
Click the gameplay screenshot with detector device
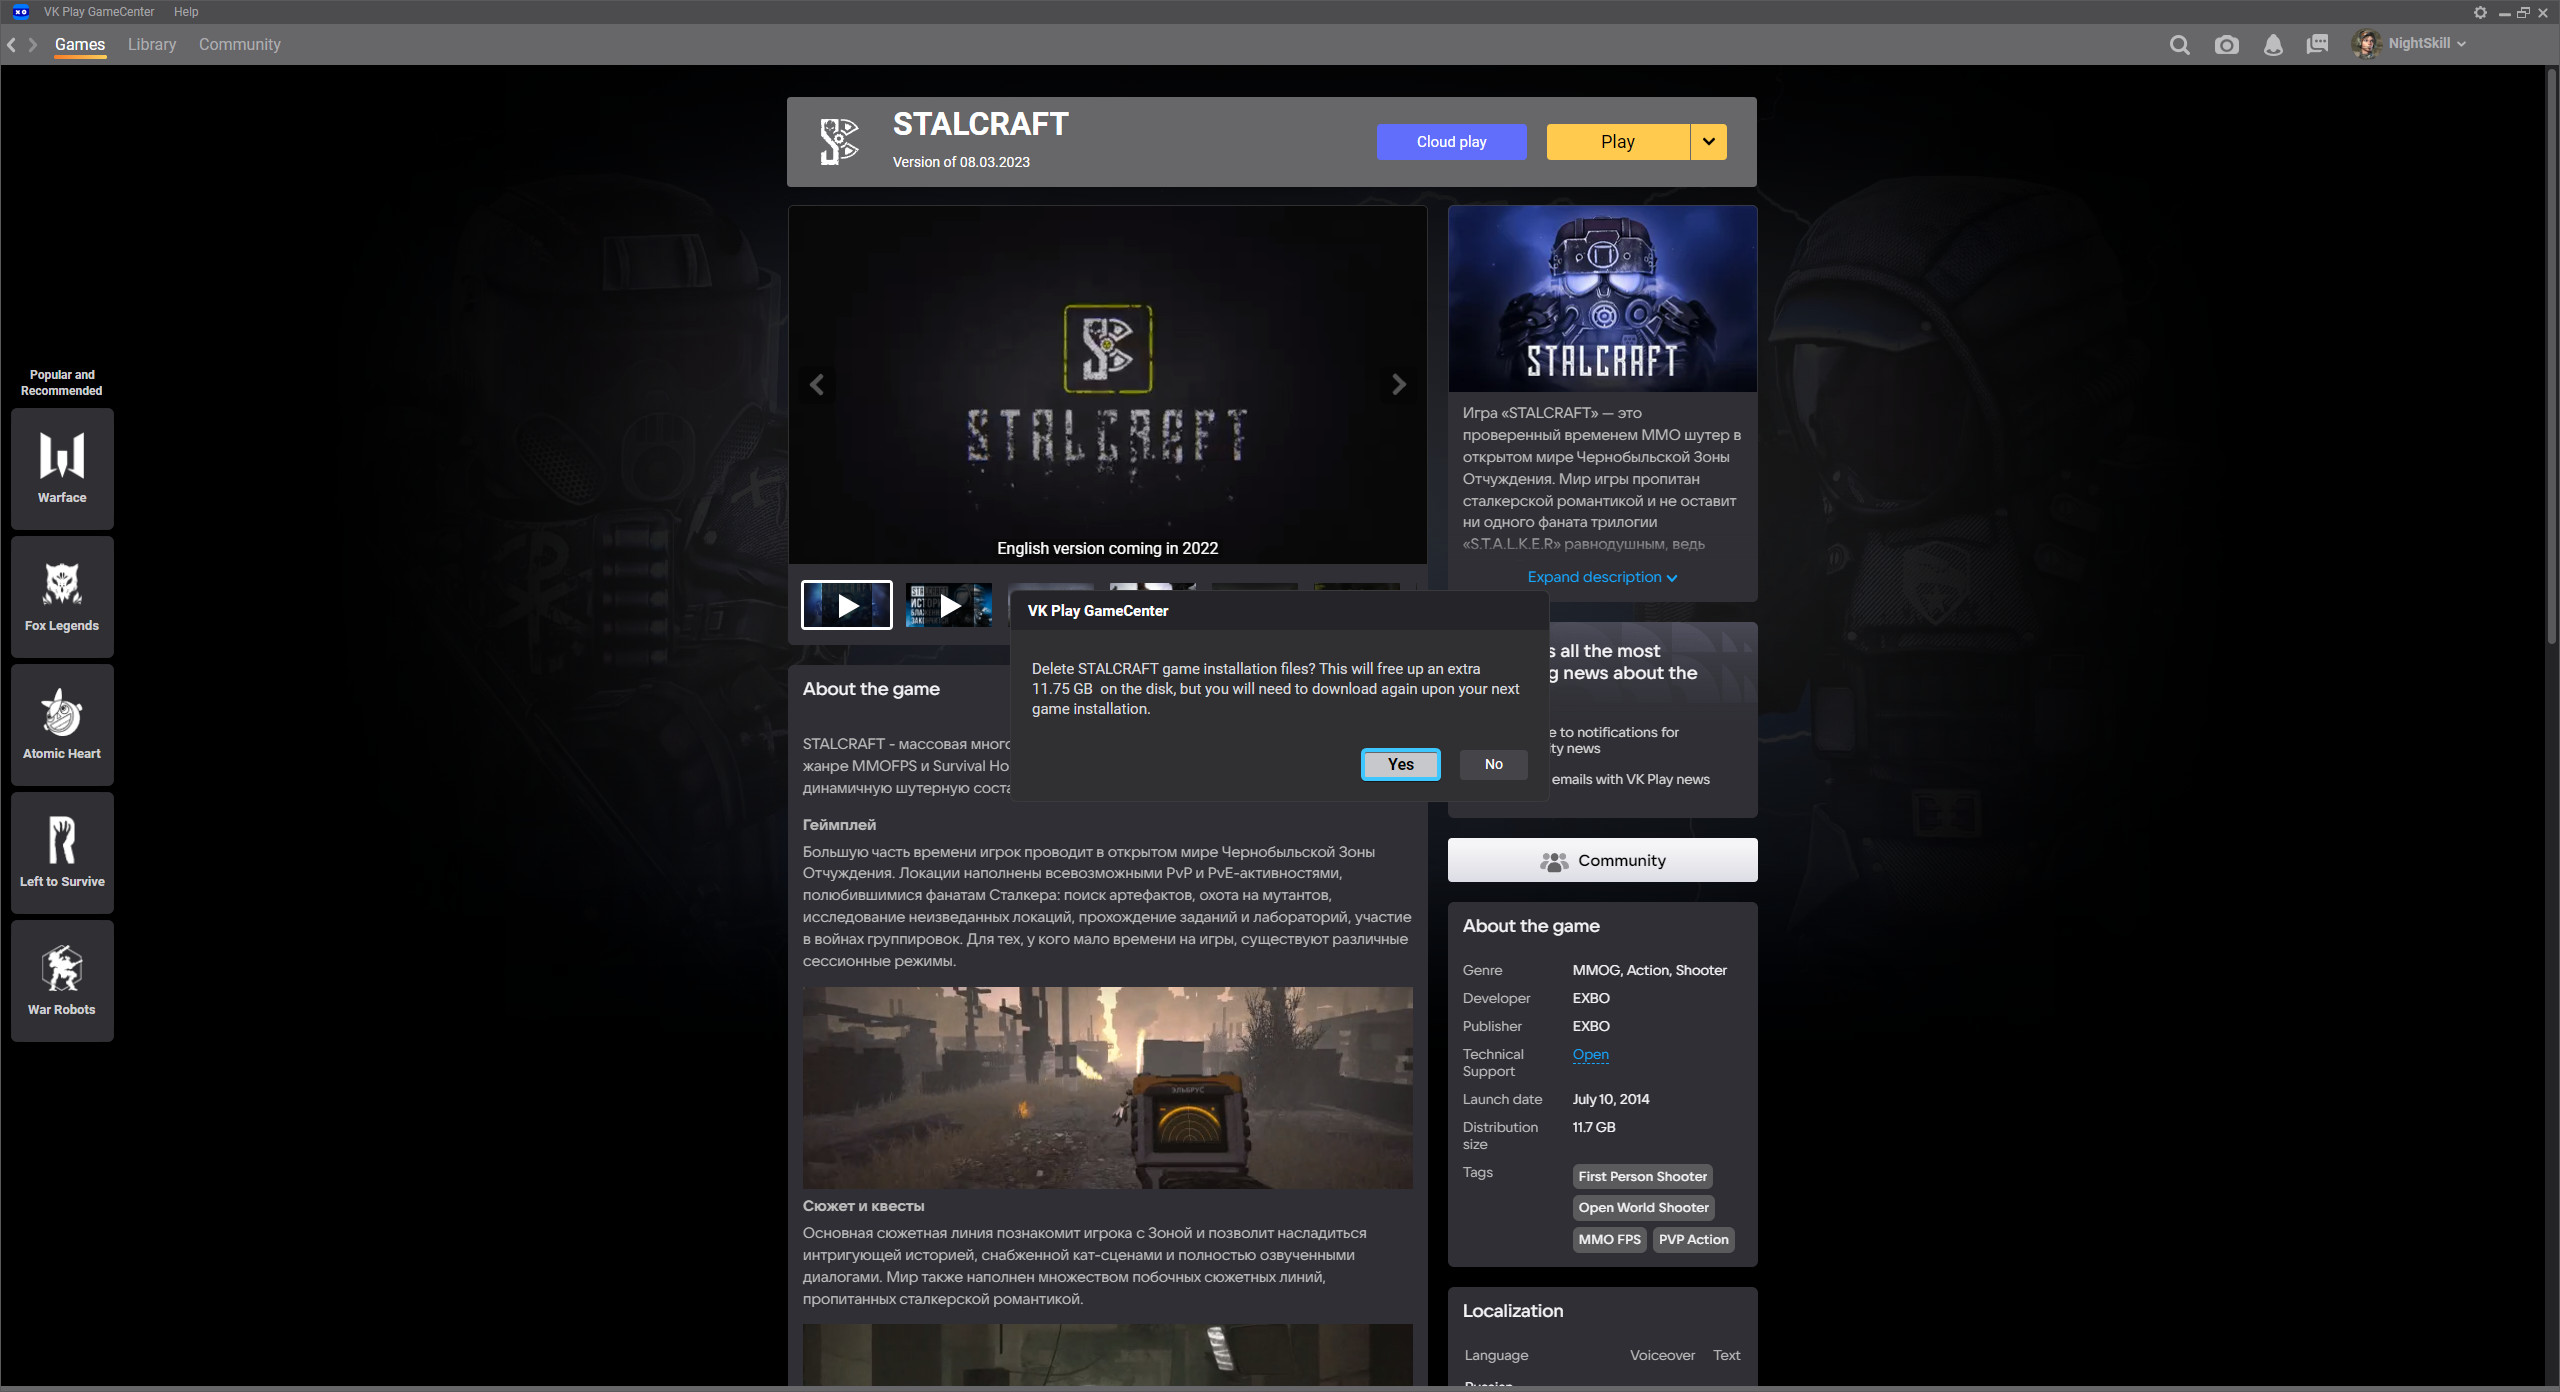pos(1107,1088)
